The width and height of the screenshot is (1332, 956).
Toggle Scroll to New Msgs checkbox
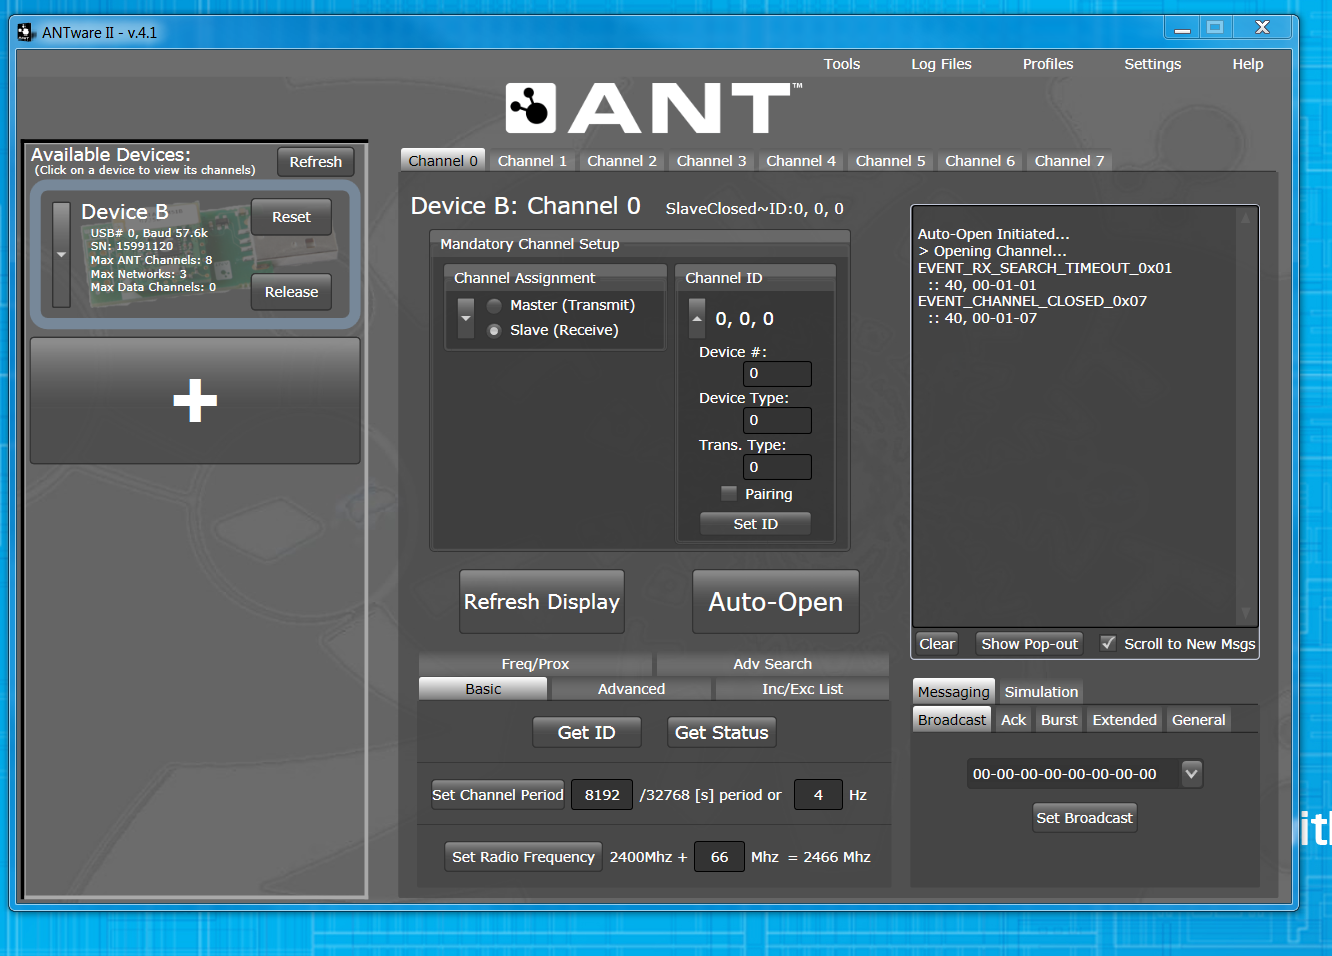pyautogui.click(x=1108, y=643)
